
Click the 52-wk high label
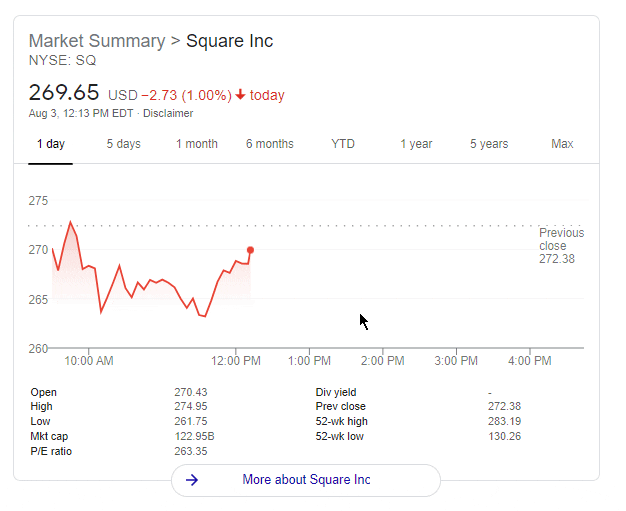click(x=341, y=421)
